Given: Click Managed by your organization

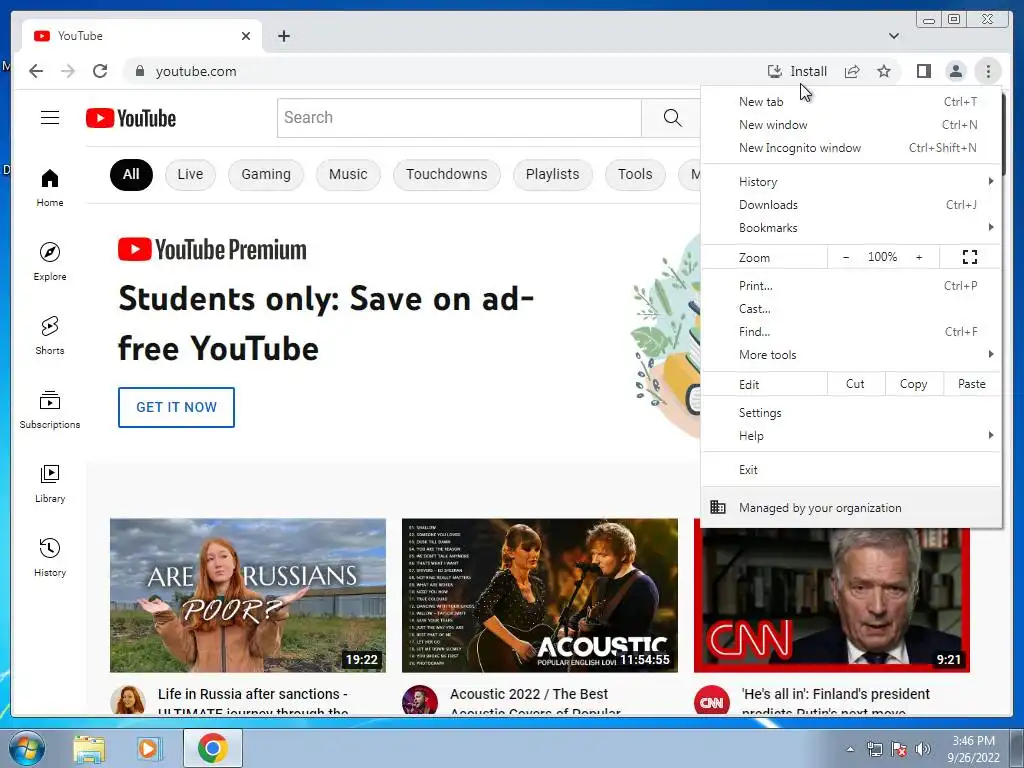Looking at the screenshot, I should pyautogui.click(x=851, y=507).
